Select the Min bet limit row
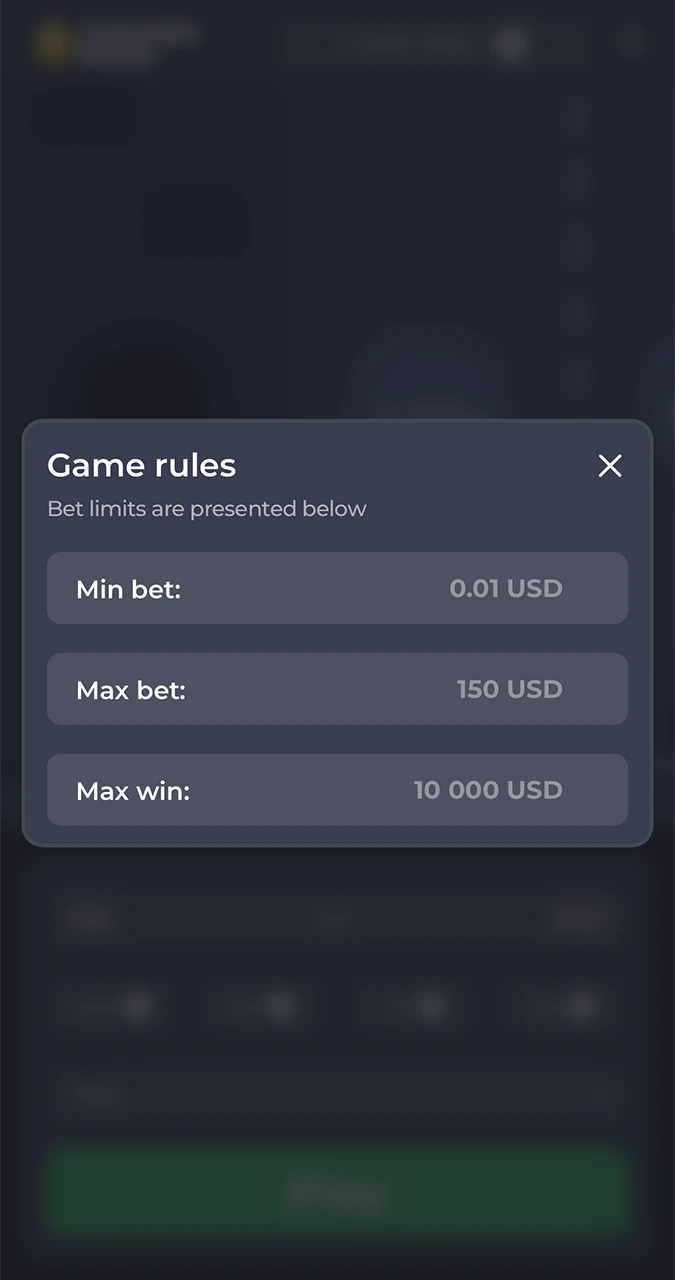The width and height of the screenshot is (675, 1280). click(337, 589)
